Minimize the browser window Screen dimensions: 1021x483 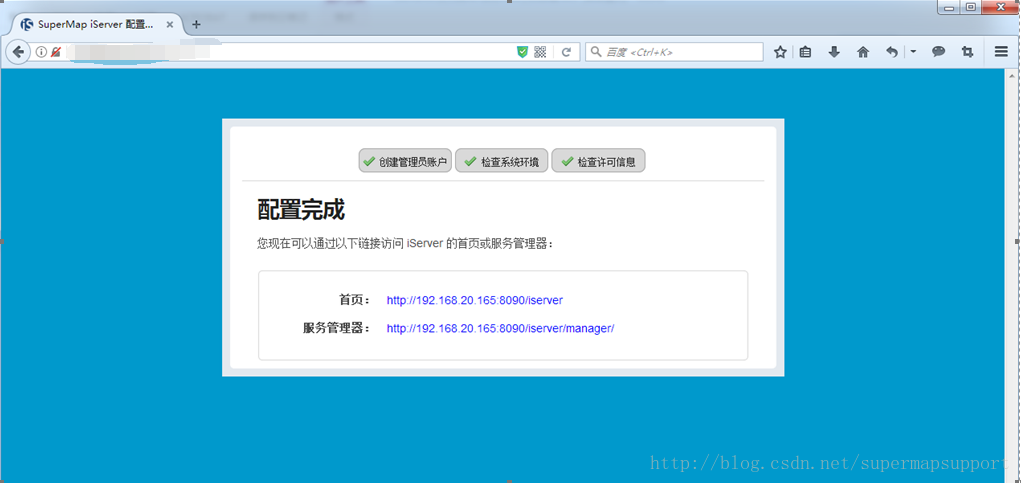pos(951,7)
